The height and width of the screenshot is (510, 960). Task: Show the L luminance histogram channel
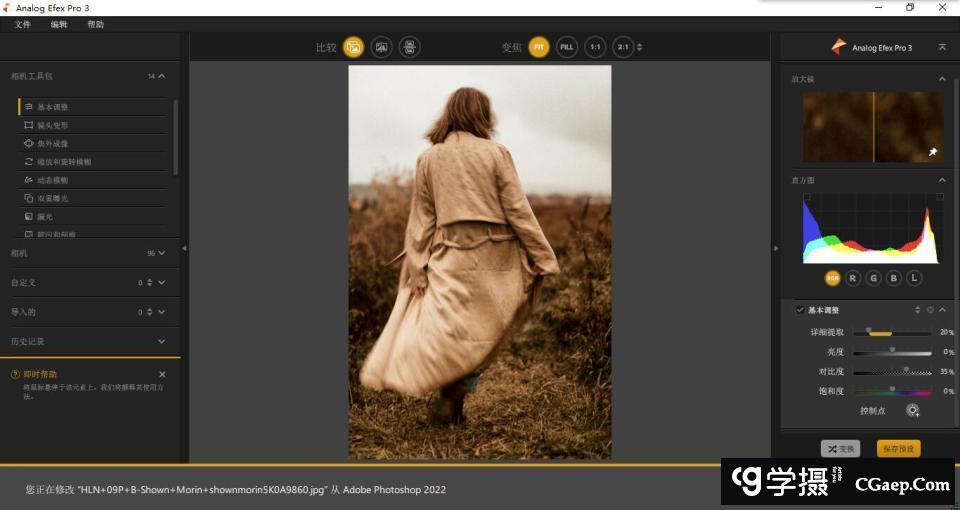pyautogui.click(x=914, y=278)
